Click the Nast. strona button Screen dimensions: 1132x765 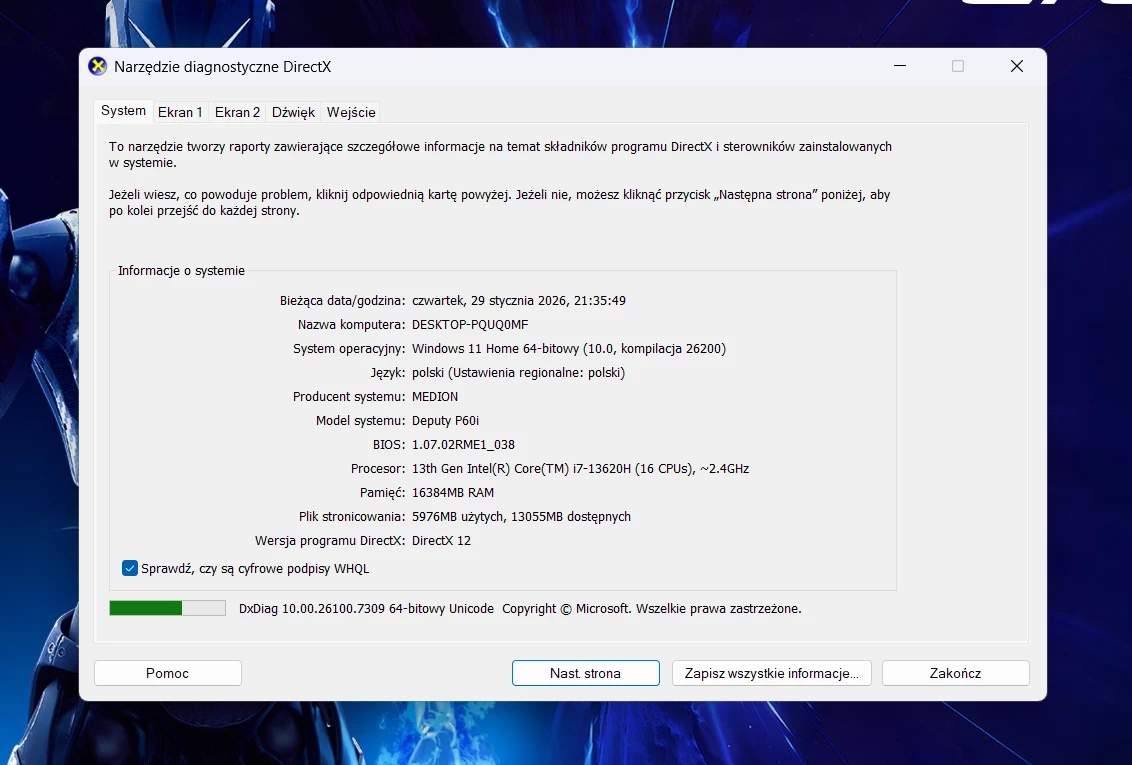click(x=585, y=673)
